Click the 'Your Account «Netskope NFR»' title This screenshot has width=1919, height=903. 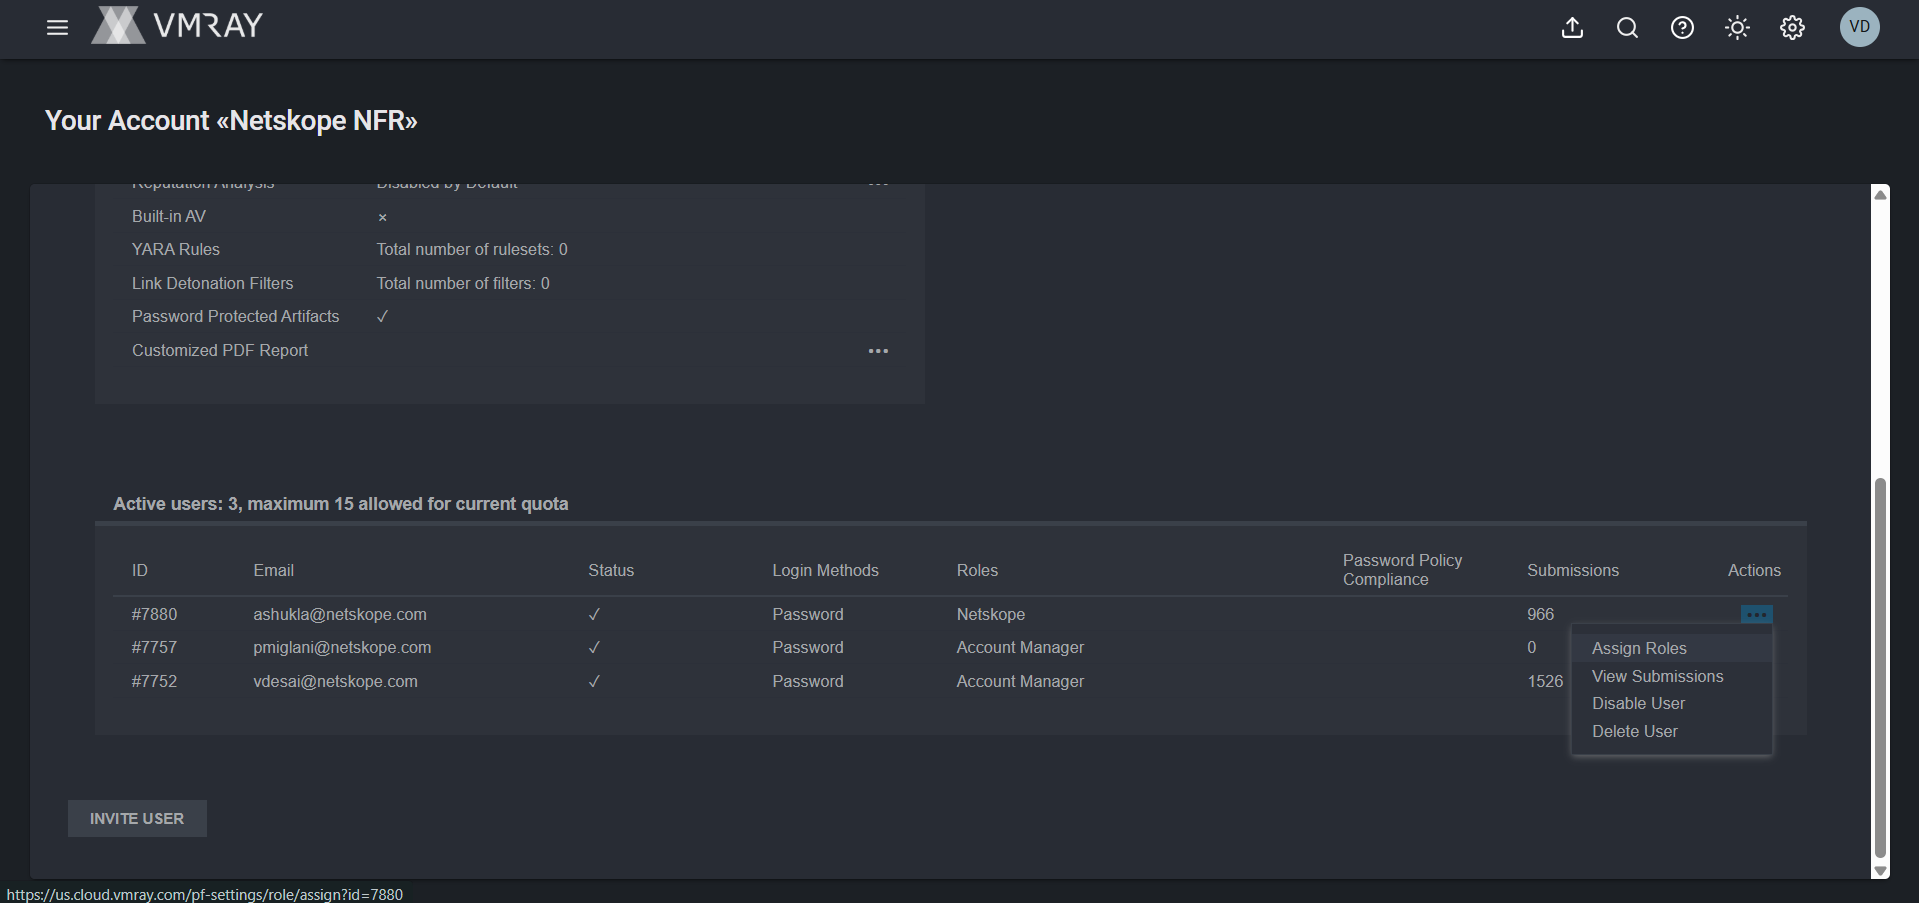tap(231, 121)
